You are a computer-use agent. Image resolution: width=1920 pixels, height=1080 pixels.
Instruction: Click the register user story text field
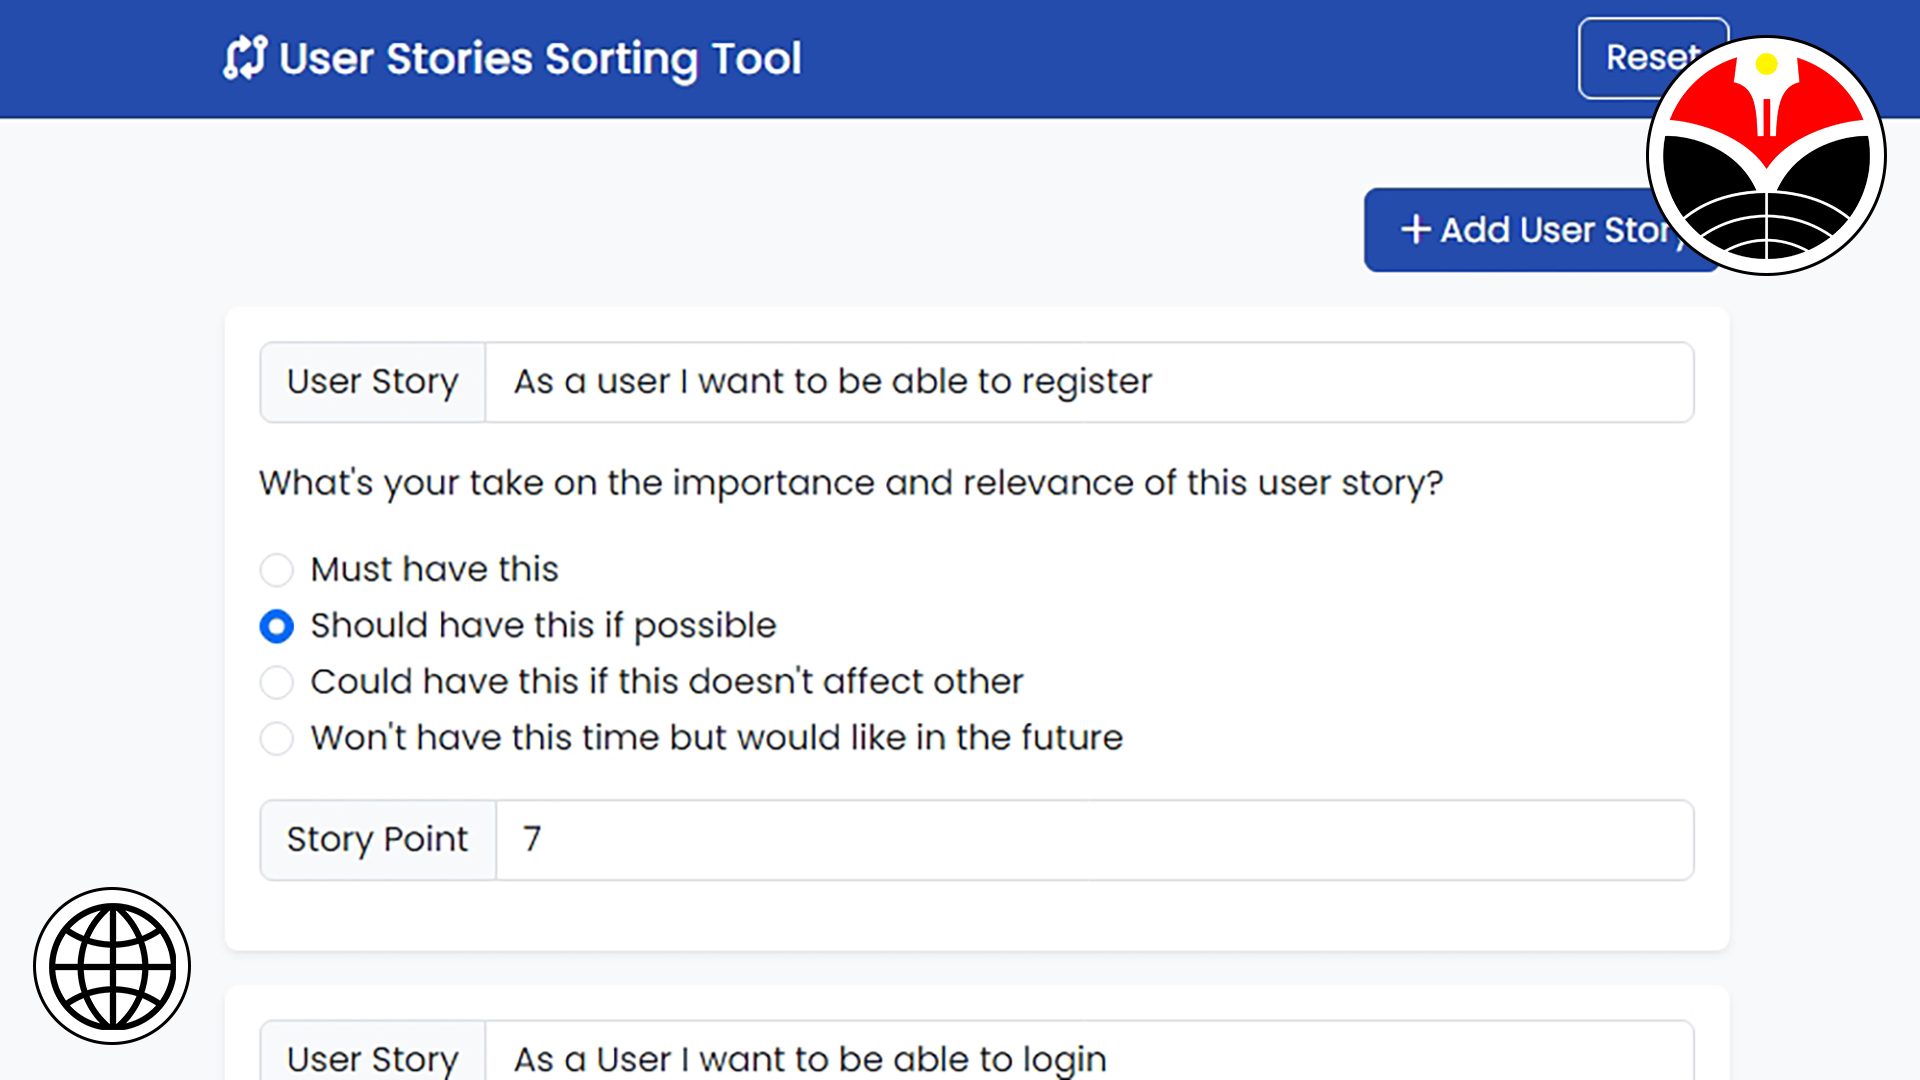[x=1088, y=382]
